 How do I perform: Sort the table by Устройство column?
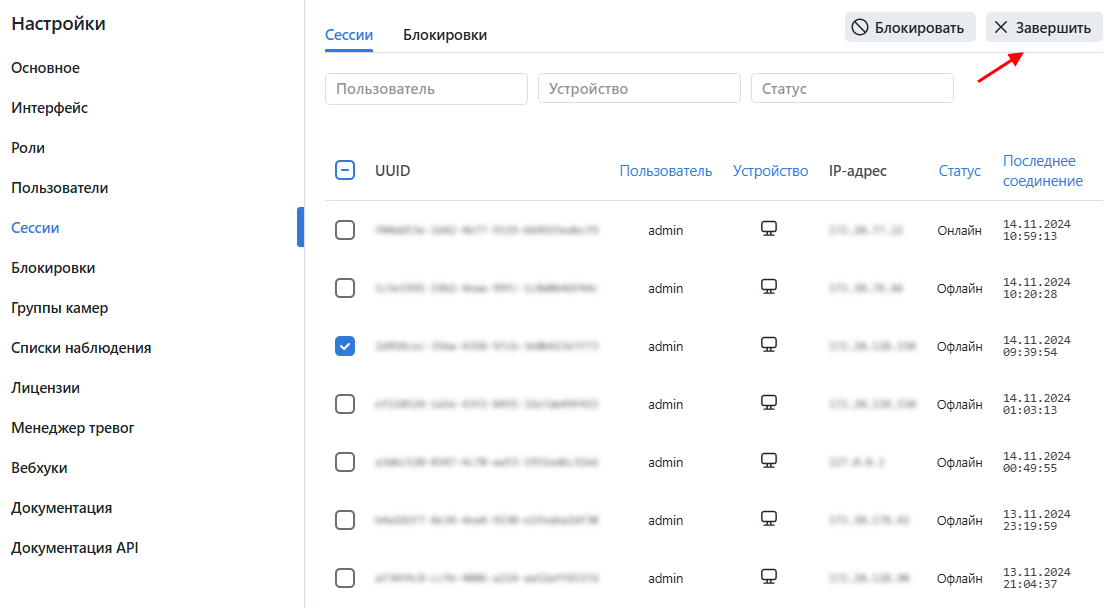[x=770, y=171]
